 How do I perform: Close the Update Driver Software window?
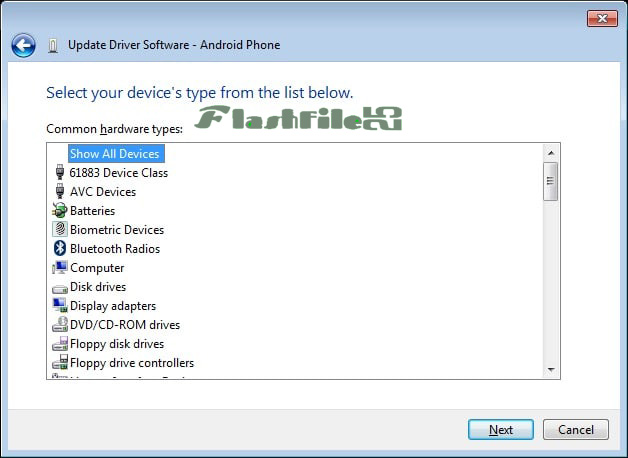tap(602, 18)
